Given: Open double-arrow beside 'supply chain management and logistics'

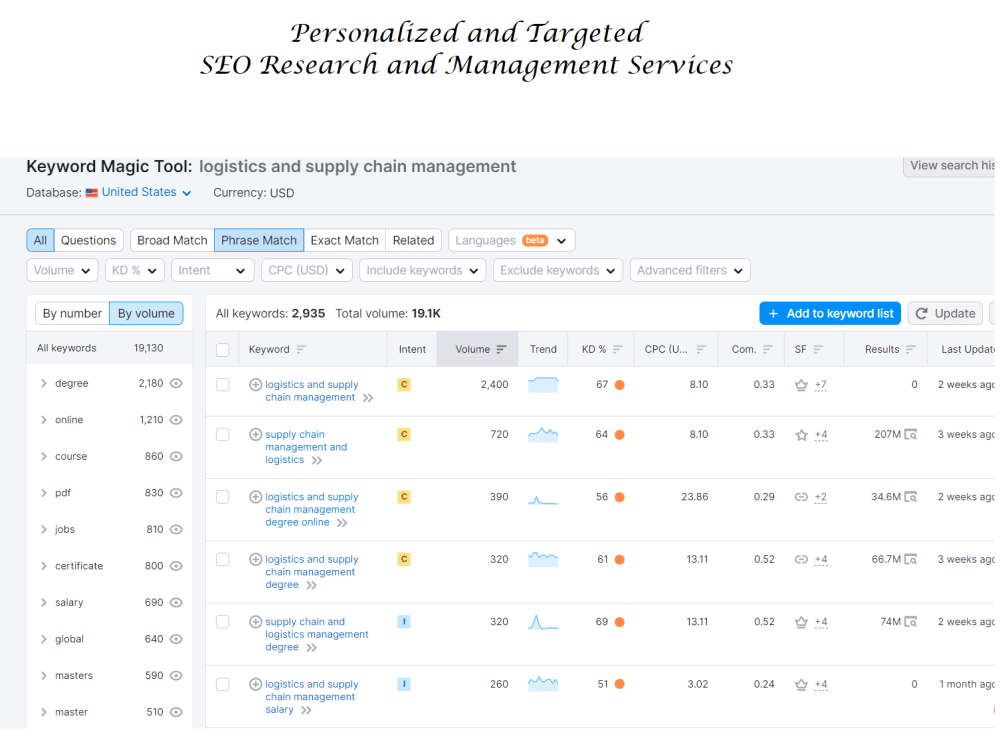Looking at the screenshot, I should pos(317,460).
